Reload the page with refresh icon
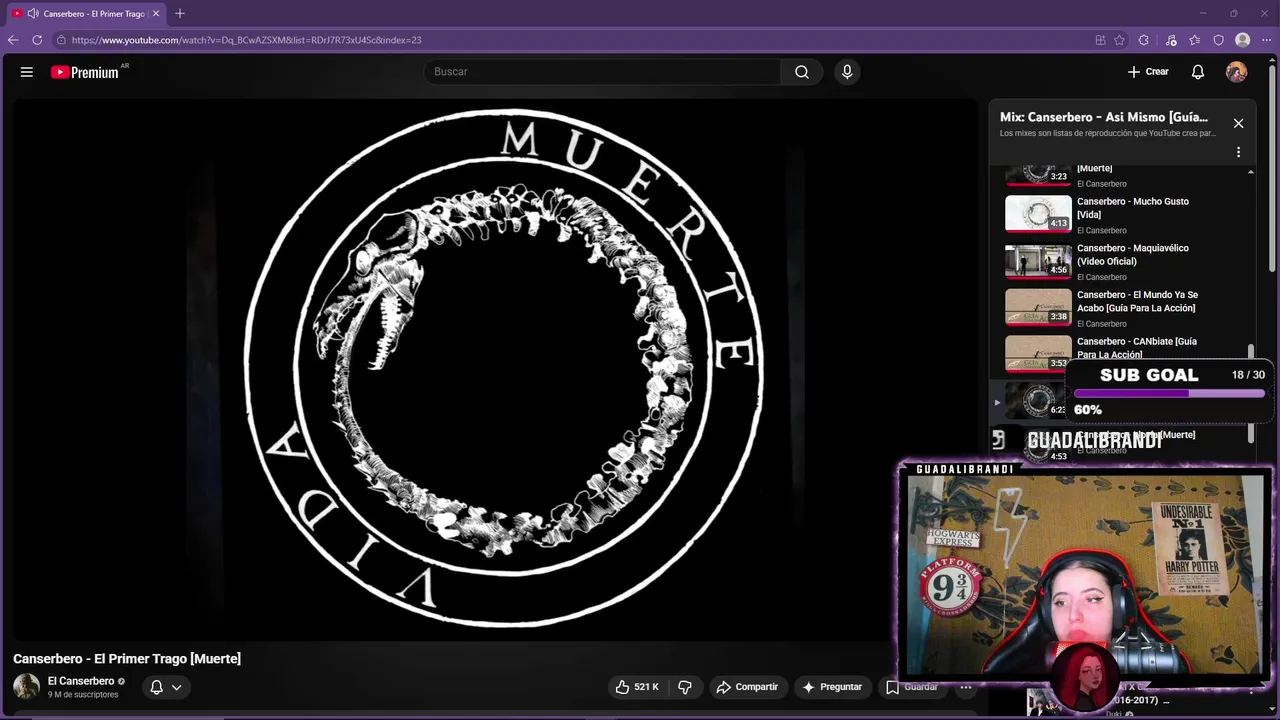 [37, 40]
